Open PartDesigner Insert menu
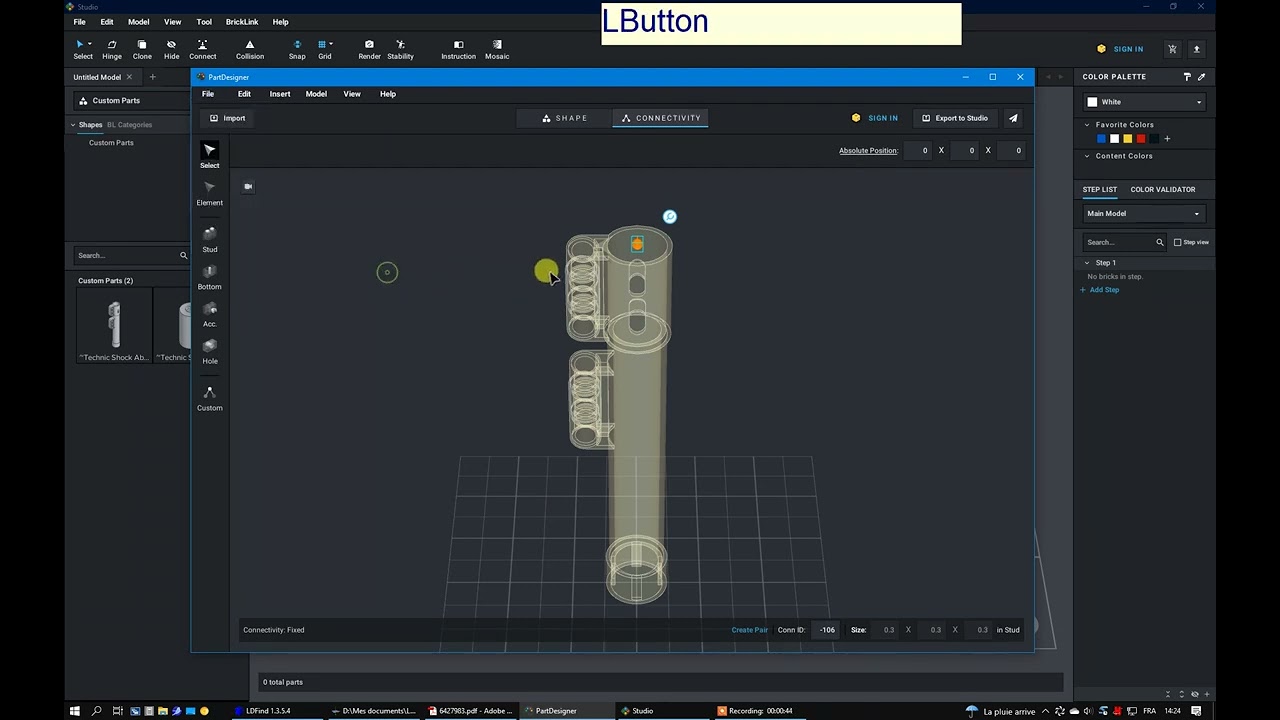 point(280,94)
